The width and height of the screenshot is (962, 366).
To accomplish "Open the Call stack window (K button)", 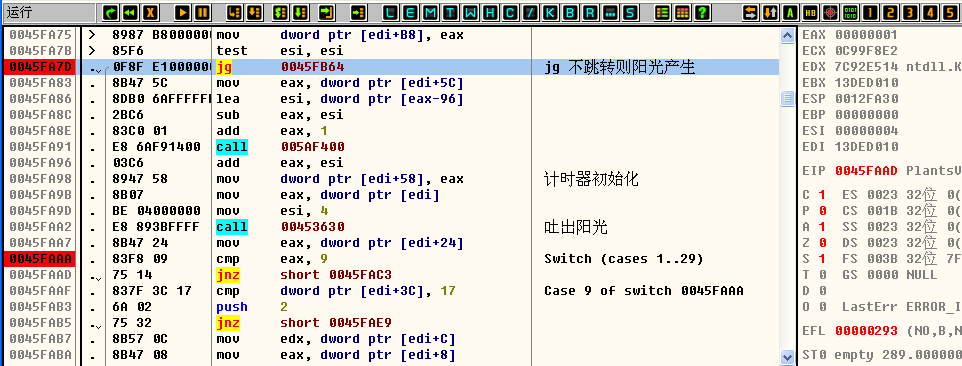I will (550, 12).
